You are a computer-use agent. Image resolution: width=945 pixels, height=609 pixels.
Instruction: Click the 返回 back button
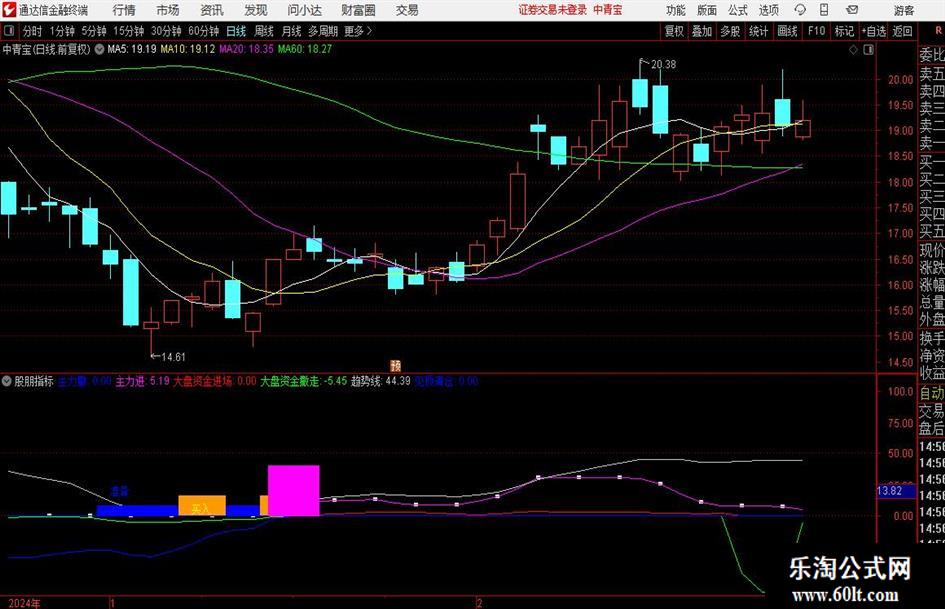pos(902,31)
